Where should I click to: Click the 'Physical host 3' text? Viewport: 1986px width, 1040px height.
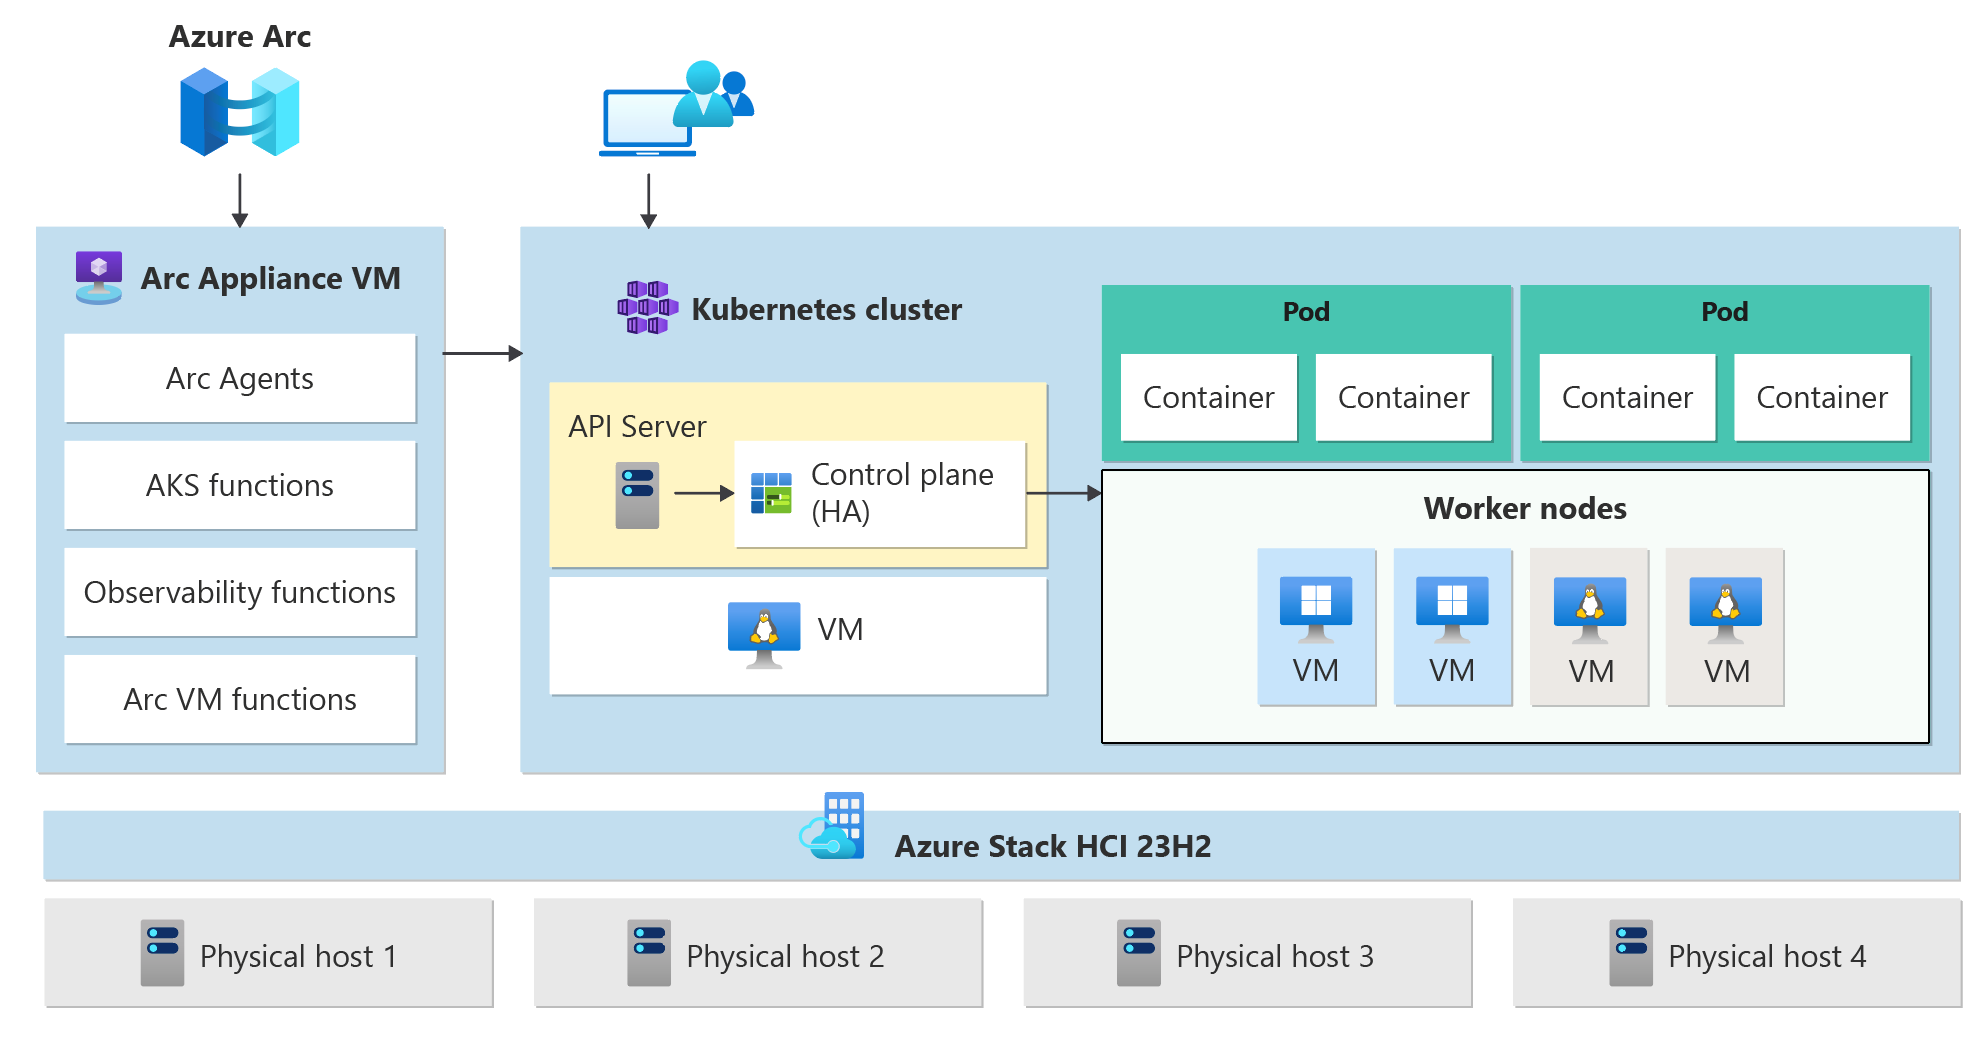(x=1275, y=957)
